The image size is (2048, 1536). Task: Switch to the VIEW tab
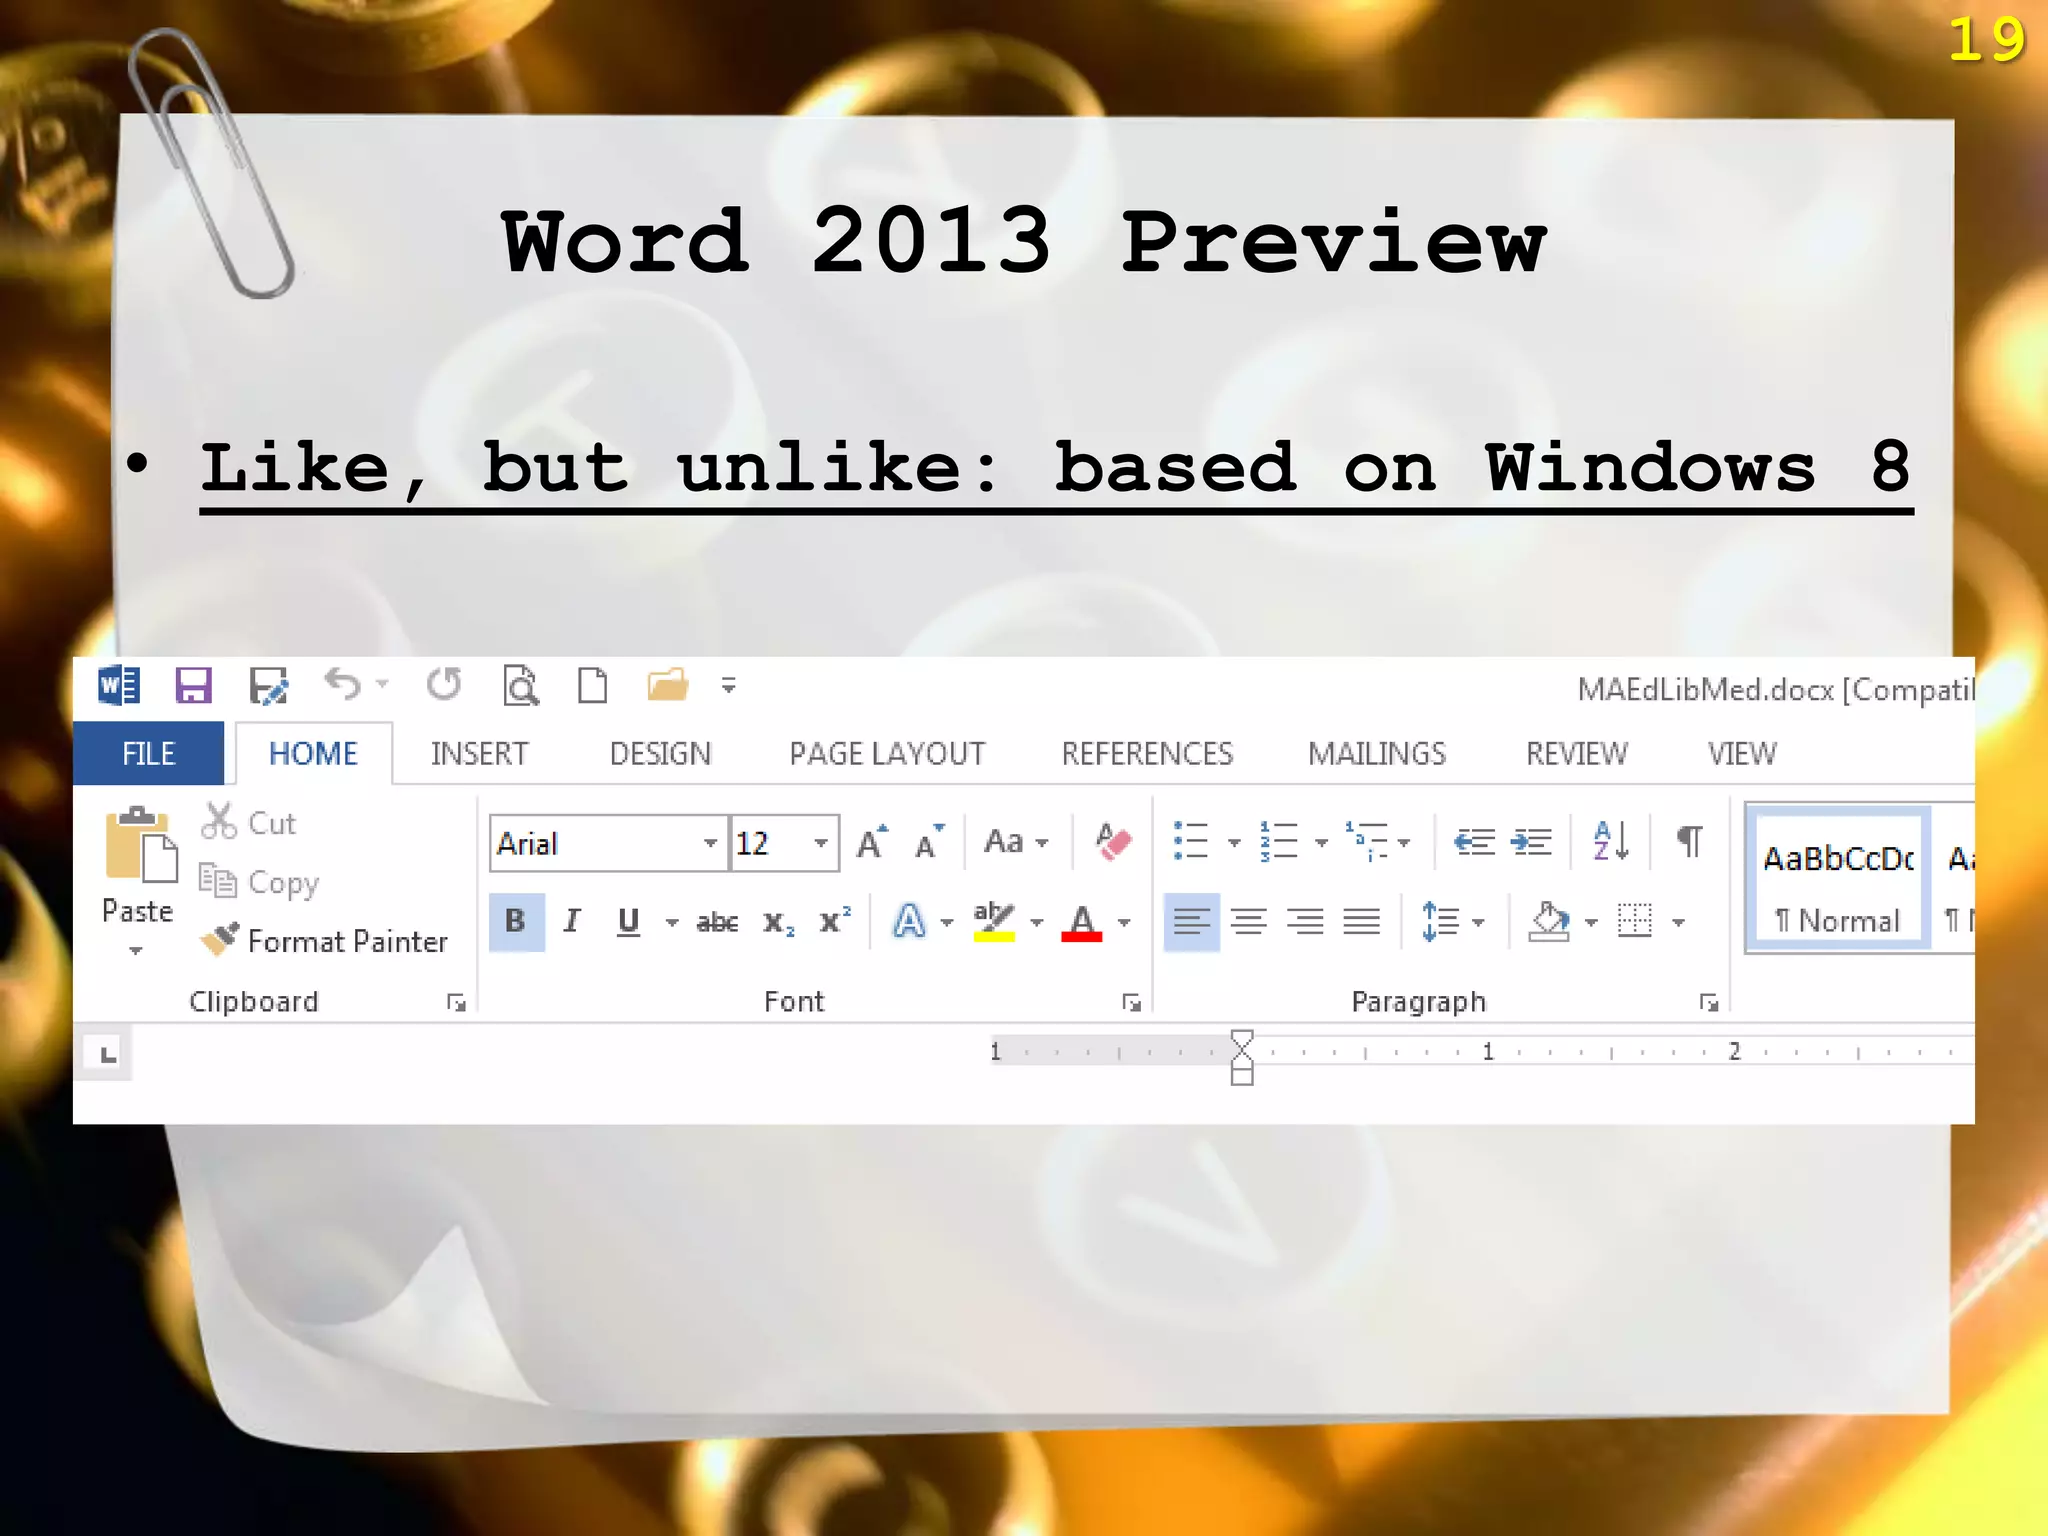click(1742, 753)
